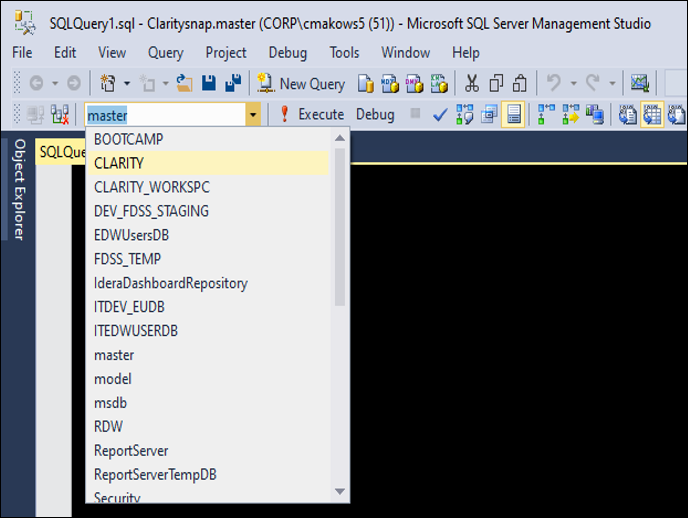Viewport: 688px width, 518px height.
Task: Click the Copy icon in toolbar
Action: click(495, 84)
